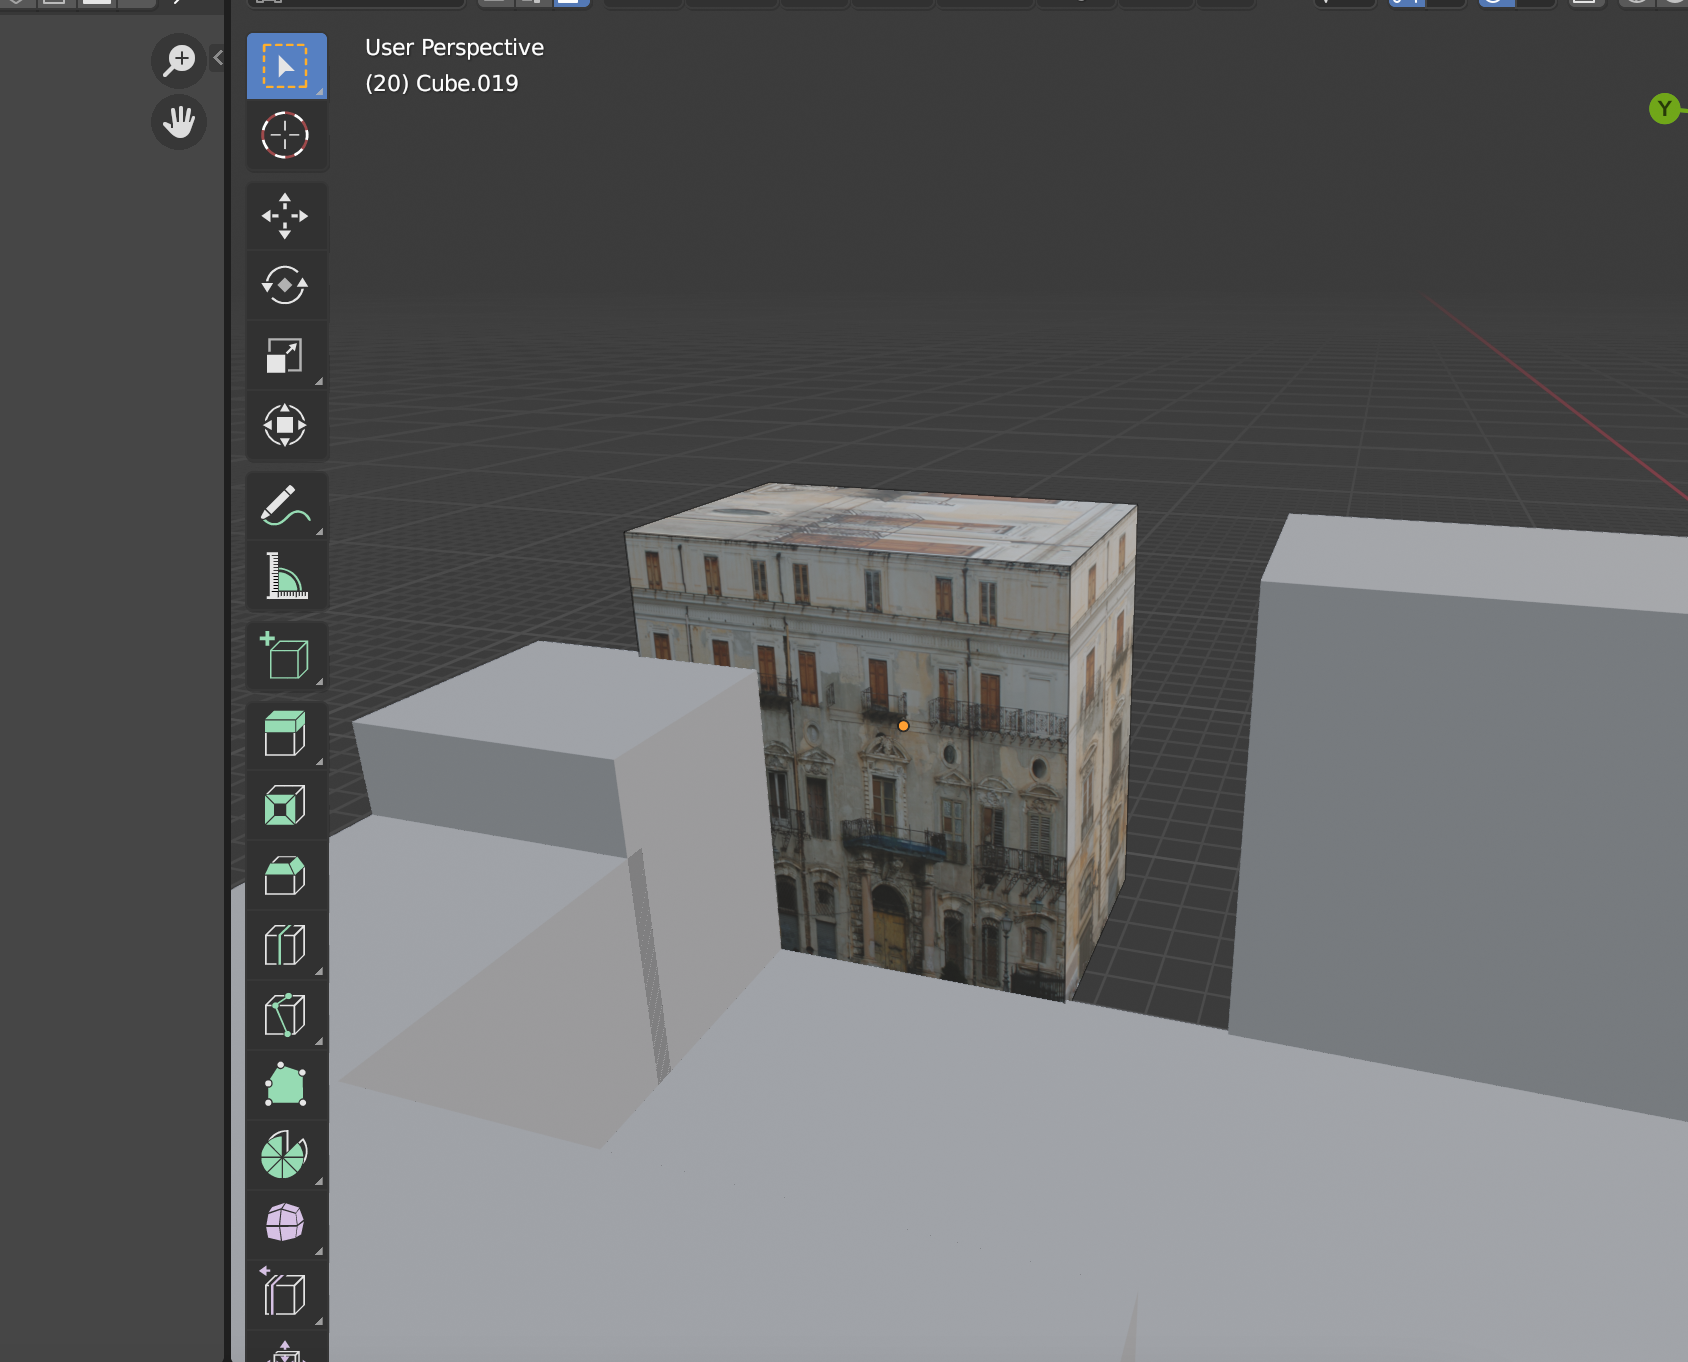
Task: Activate the Bevel tool
Action: 286,875
